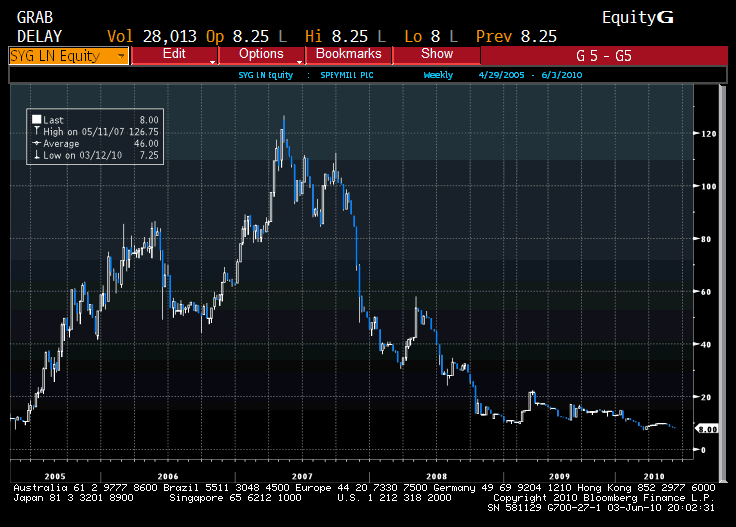Click the DELAY status label
736x527 pixels.
click(x=39, y=37)
